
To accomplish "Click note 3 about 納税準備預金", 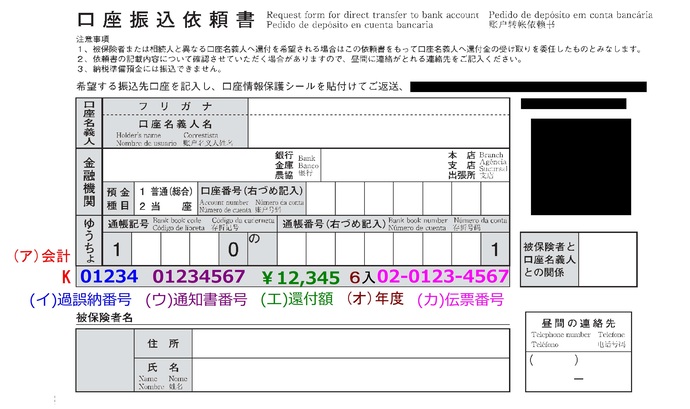I will click(150, 69).
